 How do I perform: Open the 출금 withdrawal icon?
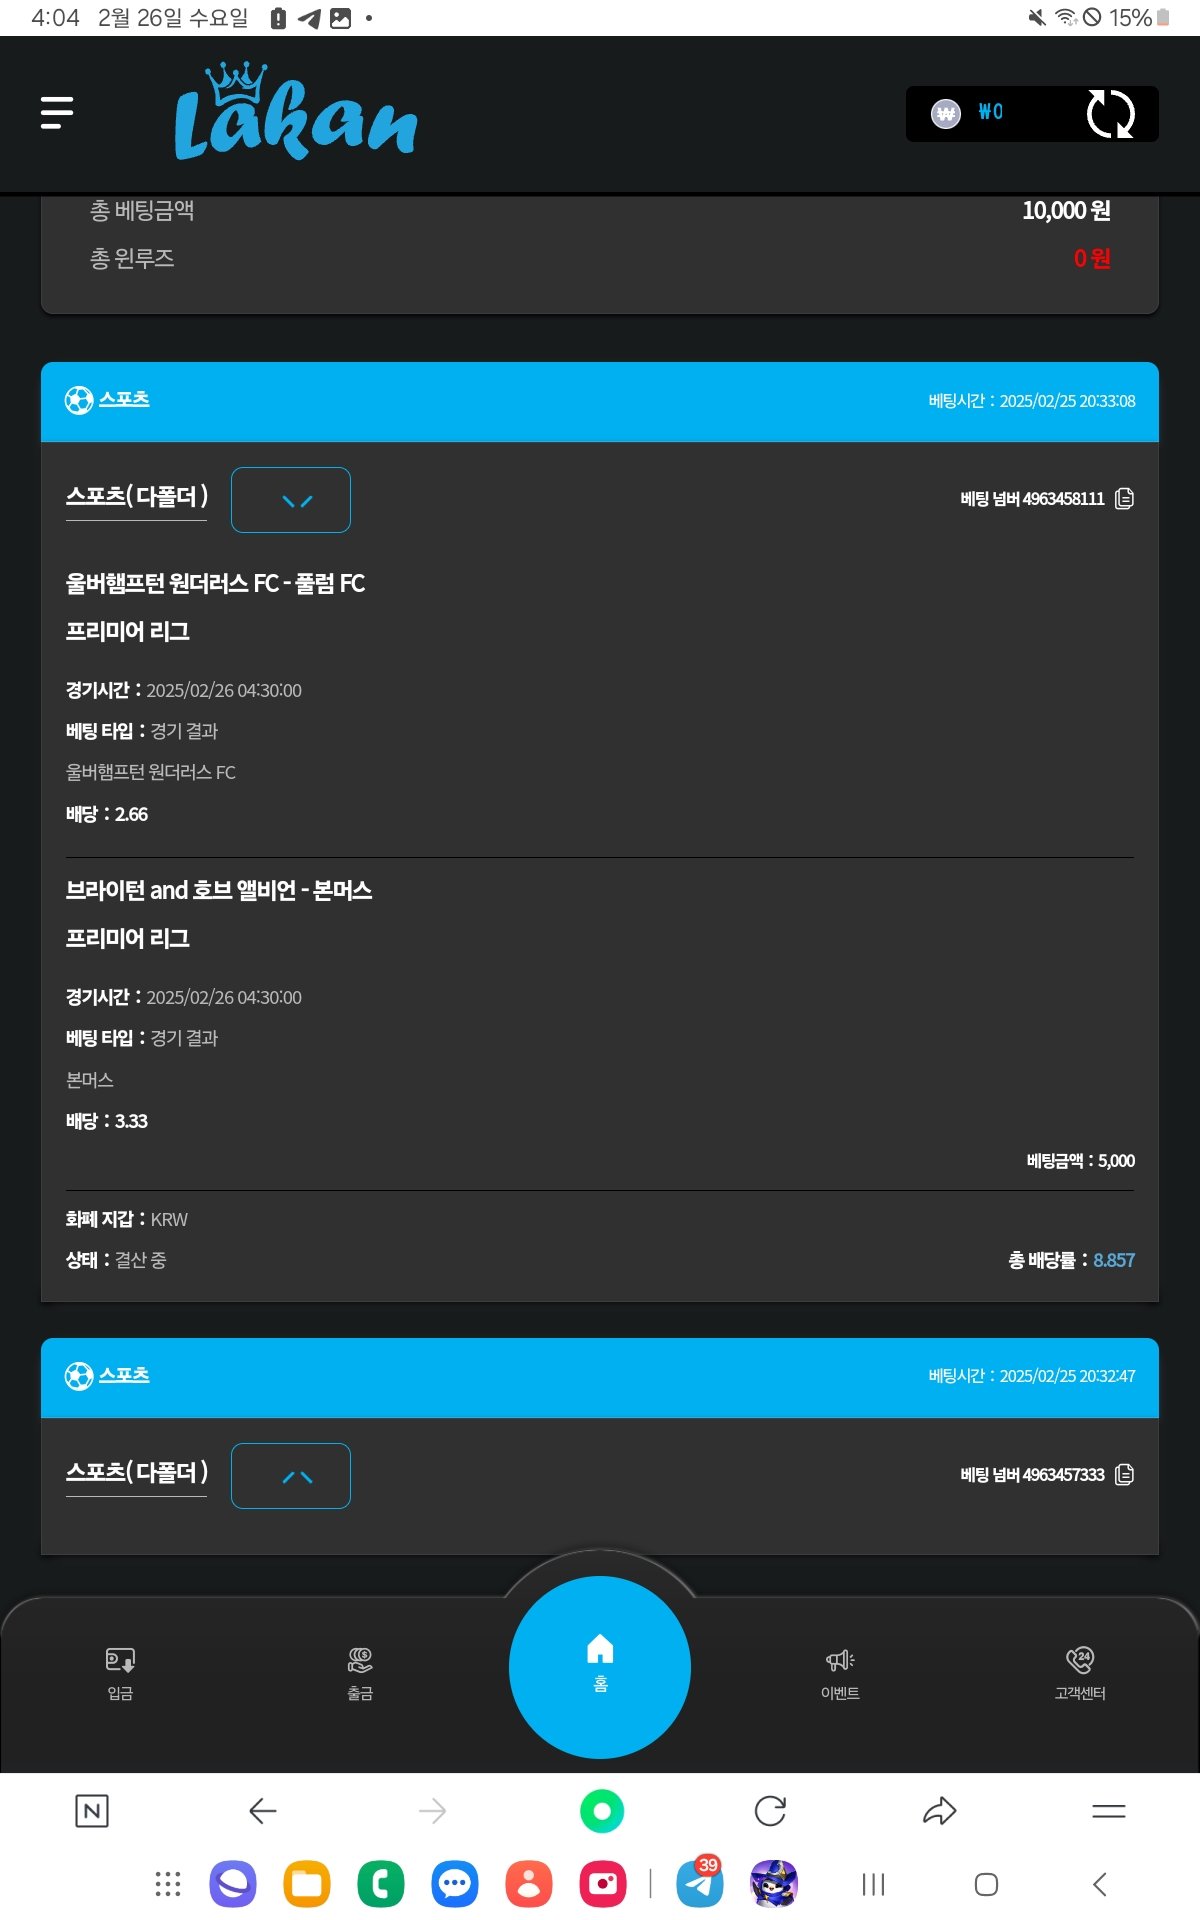click(360, 1672)
